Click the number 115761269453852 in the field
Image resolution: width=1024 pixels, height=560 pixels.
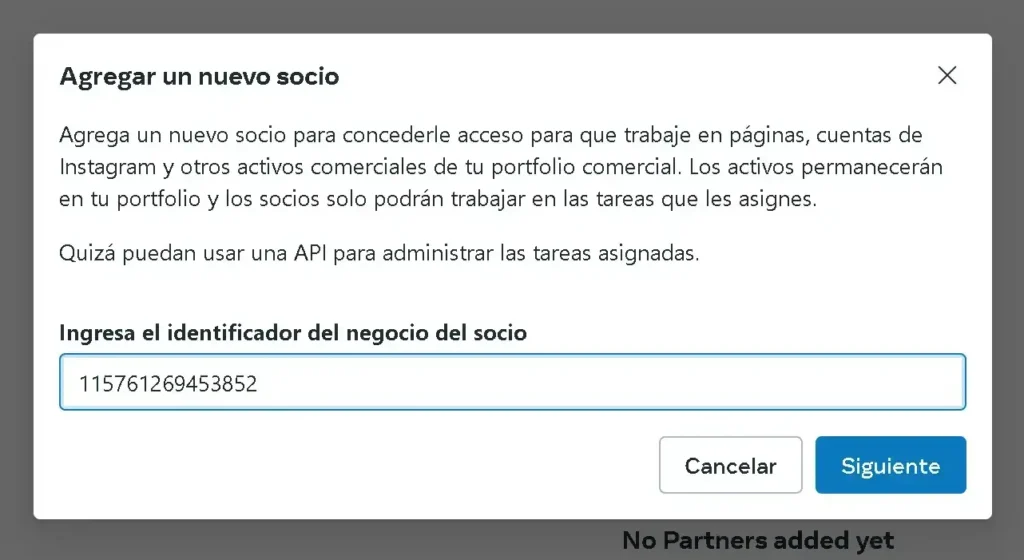coord(168,383)
